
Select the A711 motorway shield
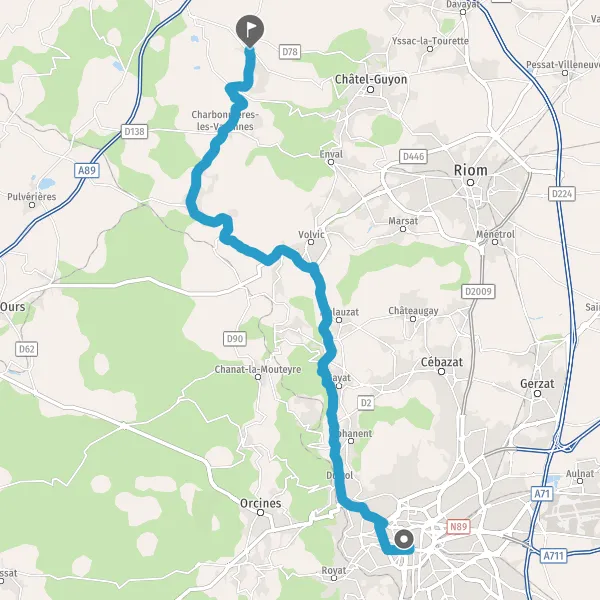click(553, 554)
